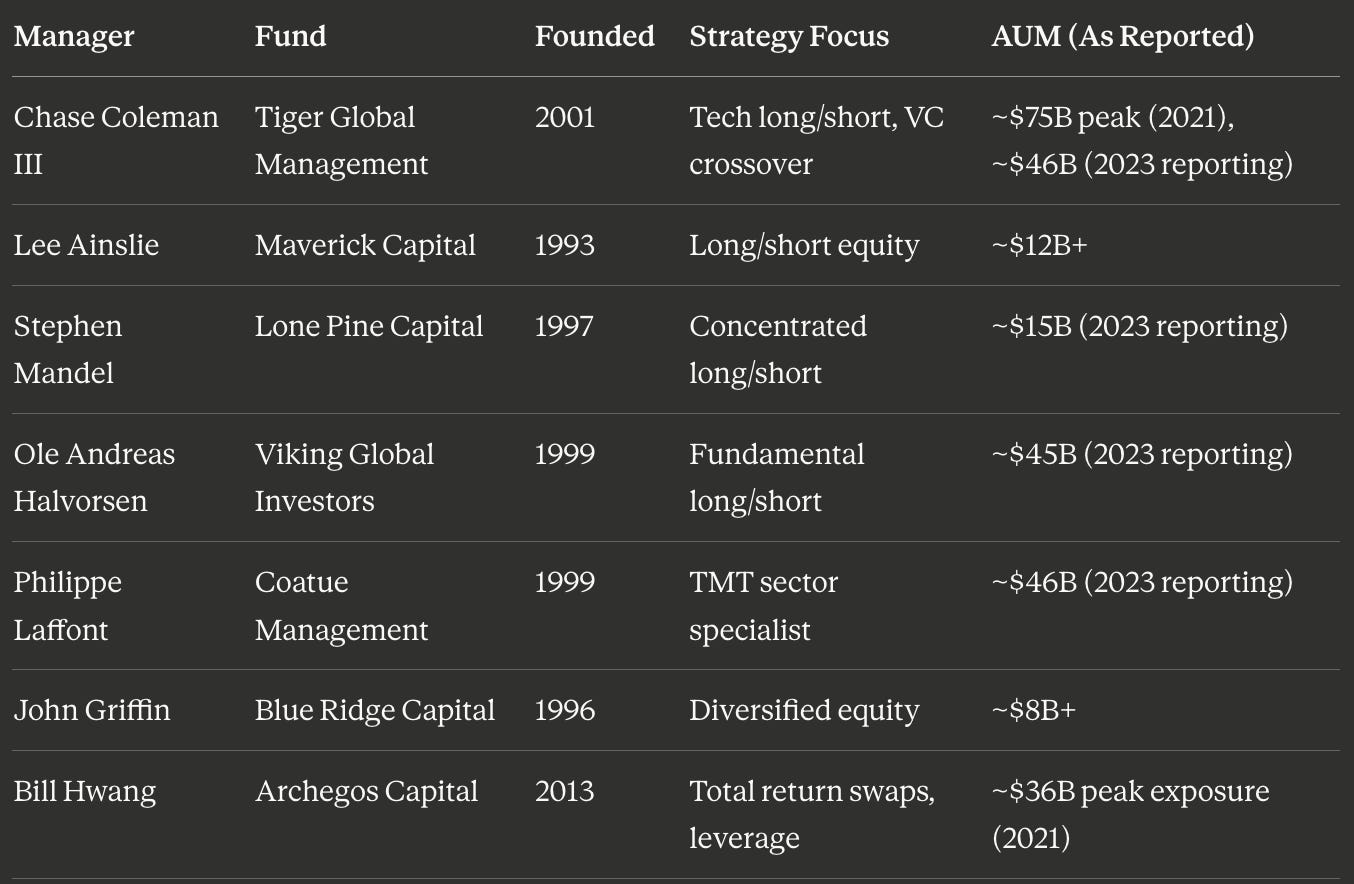Viewport: 1354px width, 884px height.
Task: Click the Stephen Mandel name cell
Action: coord(68,349)
